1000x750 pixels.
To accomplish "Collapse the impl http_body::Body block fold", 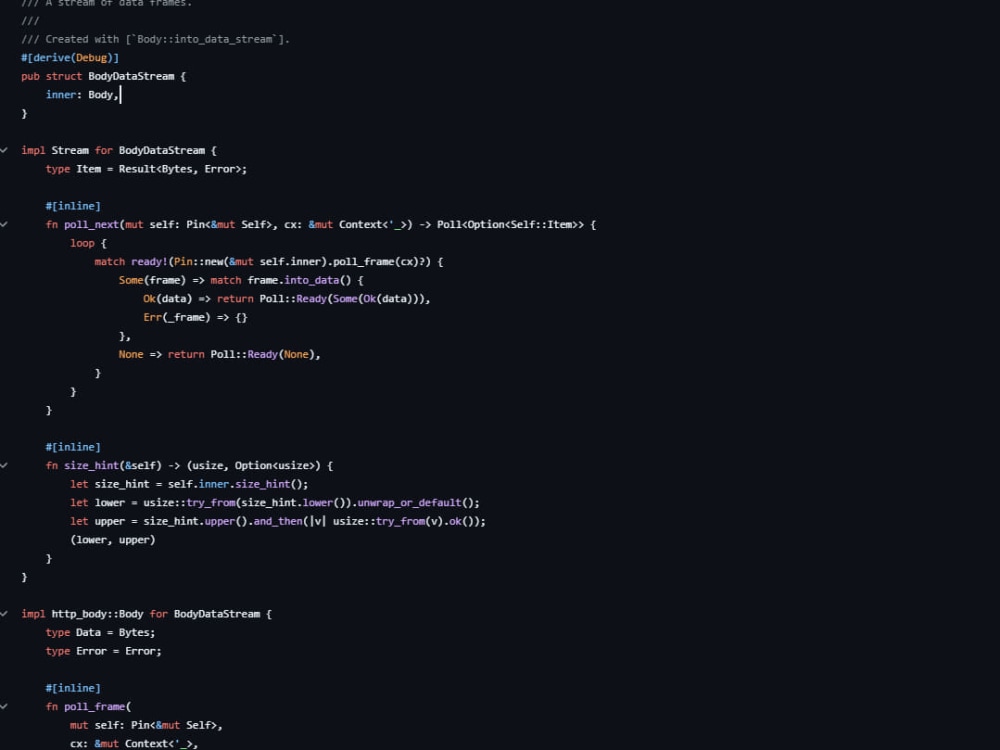I will 4,614.
